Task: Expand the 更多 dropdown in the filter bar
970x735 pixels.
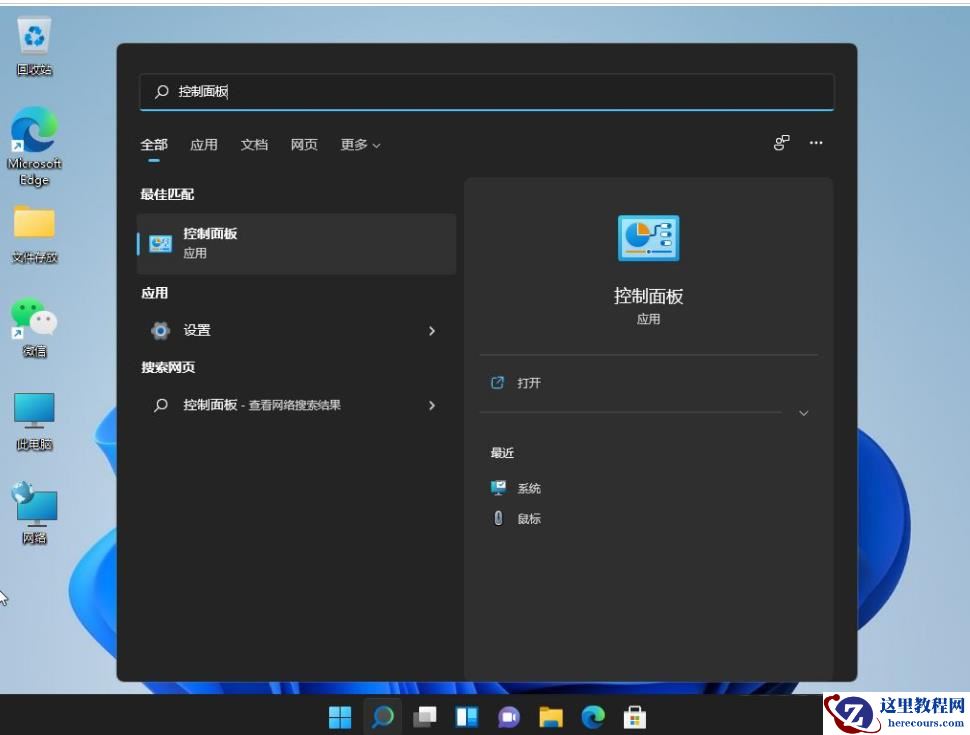Action: click(360, 144)
